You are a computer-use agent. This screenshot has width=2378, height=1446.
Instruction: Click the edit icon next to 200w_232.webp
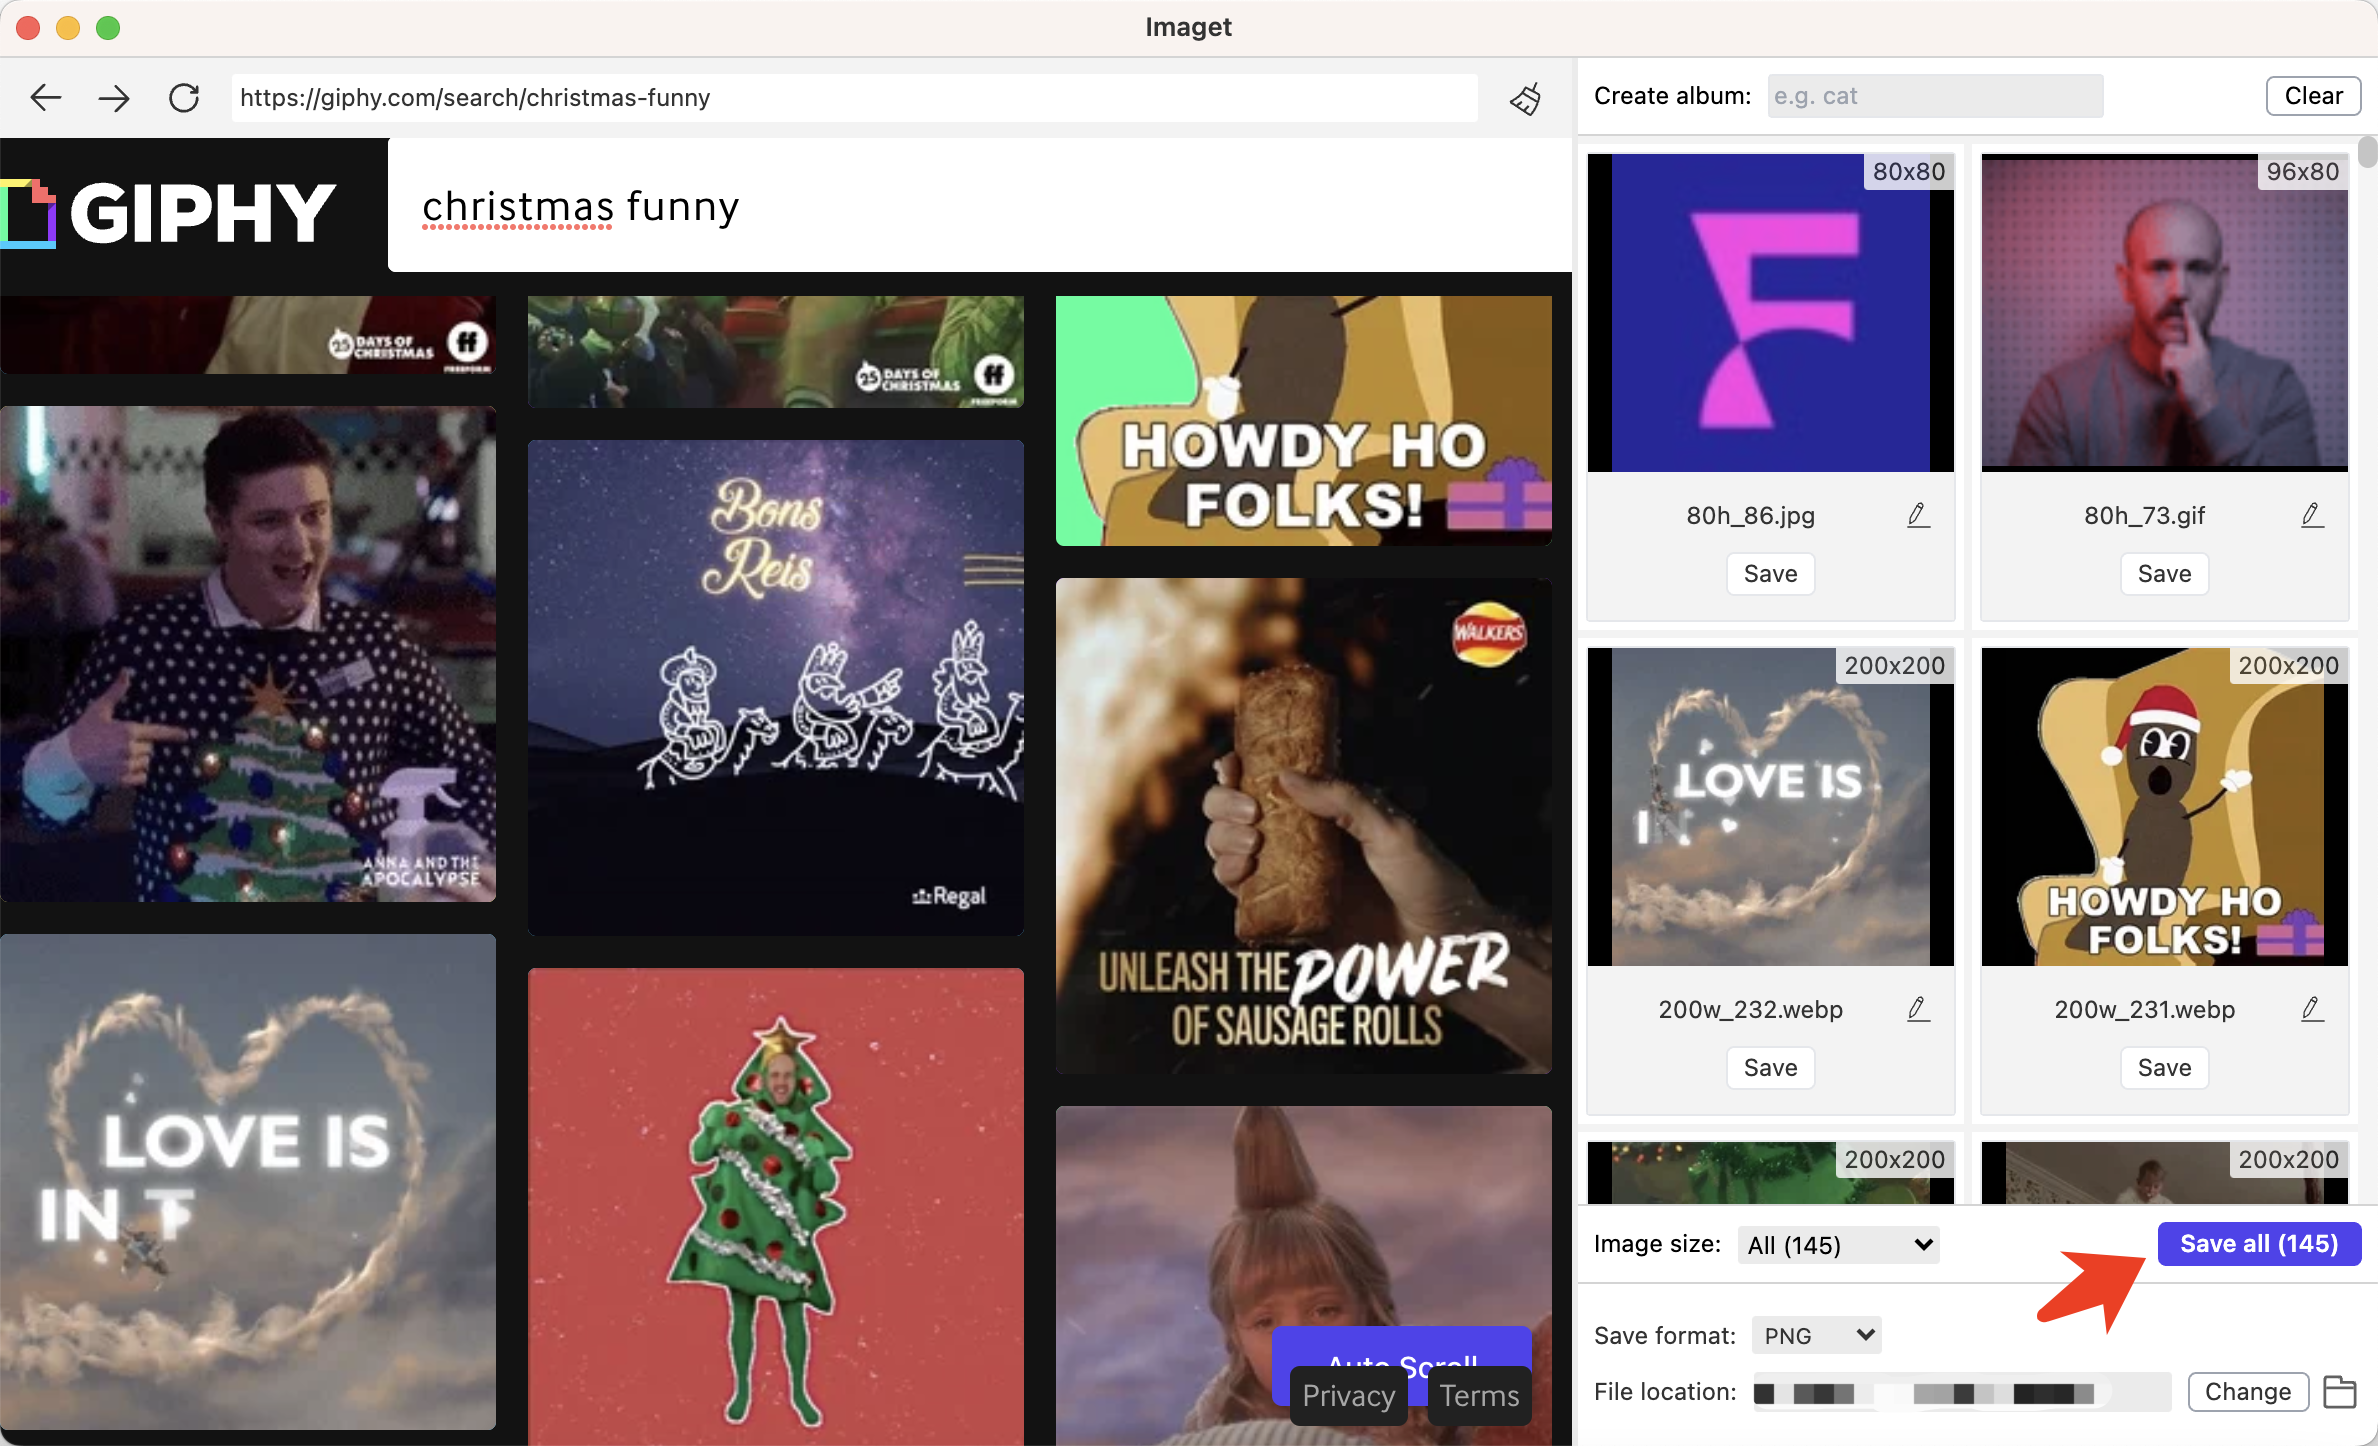pyautogui.click(x=1916, y=1009)
